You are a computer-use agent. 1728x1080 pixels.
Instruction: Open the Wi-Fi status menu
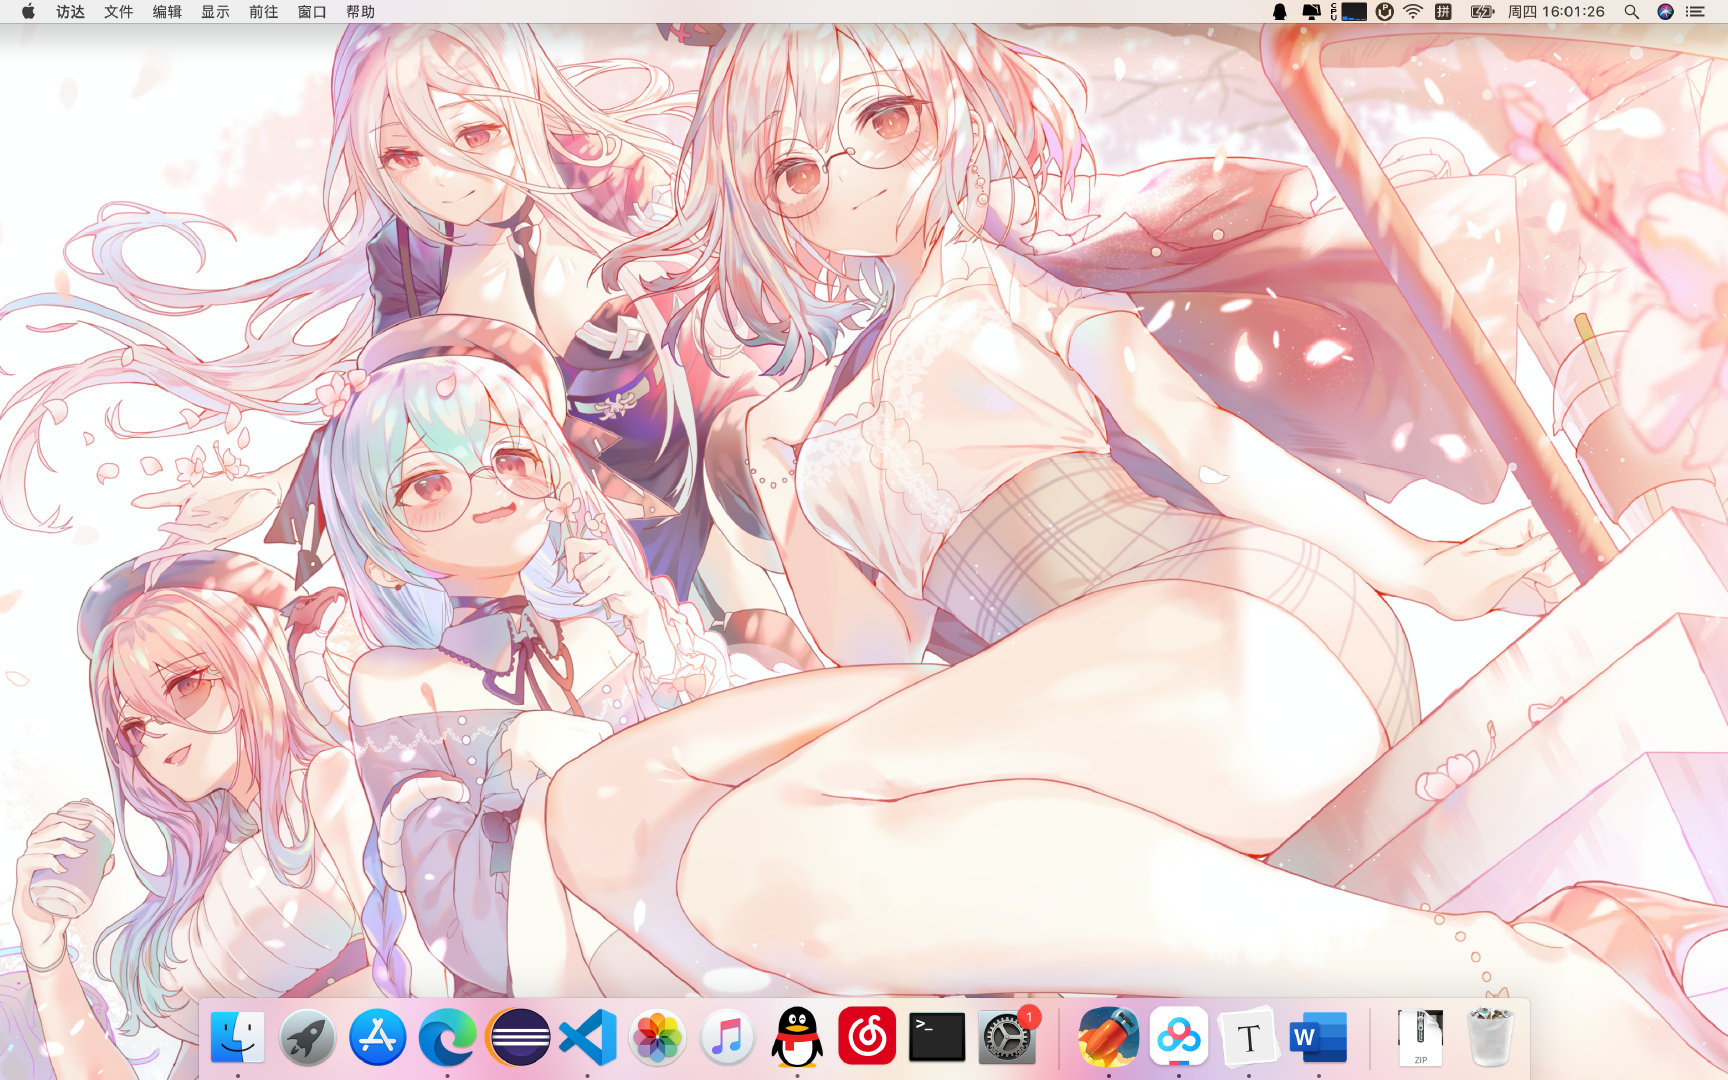pyautogui.click(x=1413, y=12)
